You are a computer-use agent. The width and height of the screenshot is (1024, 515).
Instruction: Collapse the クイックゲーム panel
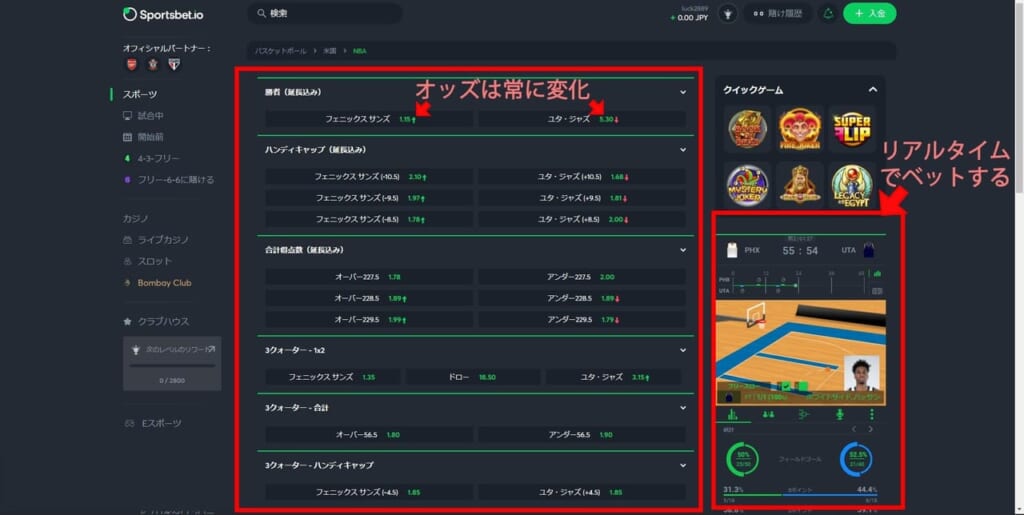(872, 89)
